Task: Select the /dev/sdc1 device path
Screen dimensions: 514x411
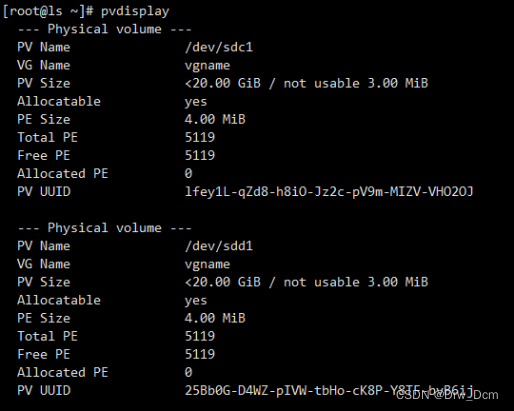Action: pos(219,47)
